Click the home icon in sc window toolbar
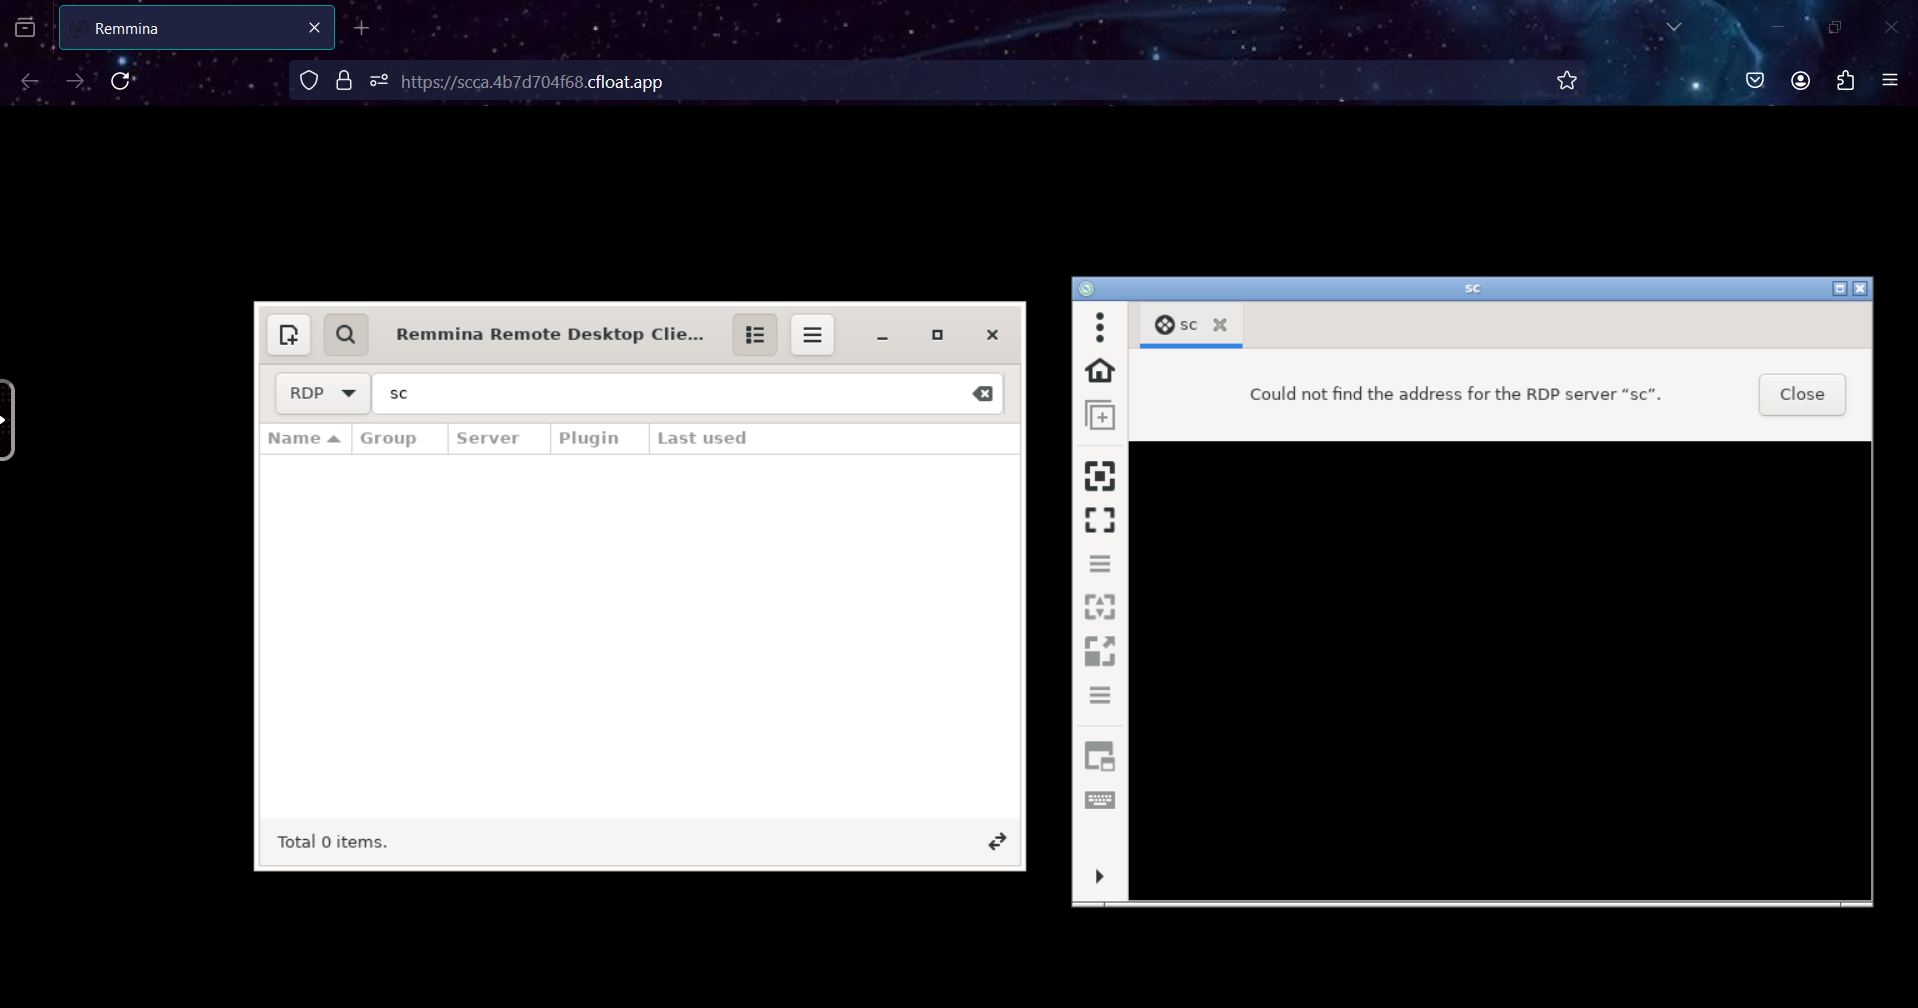This screenshot has height=1008, width=1918. click(x=1100, y=370)
